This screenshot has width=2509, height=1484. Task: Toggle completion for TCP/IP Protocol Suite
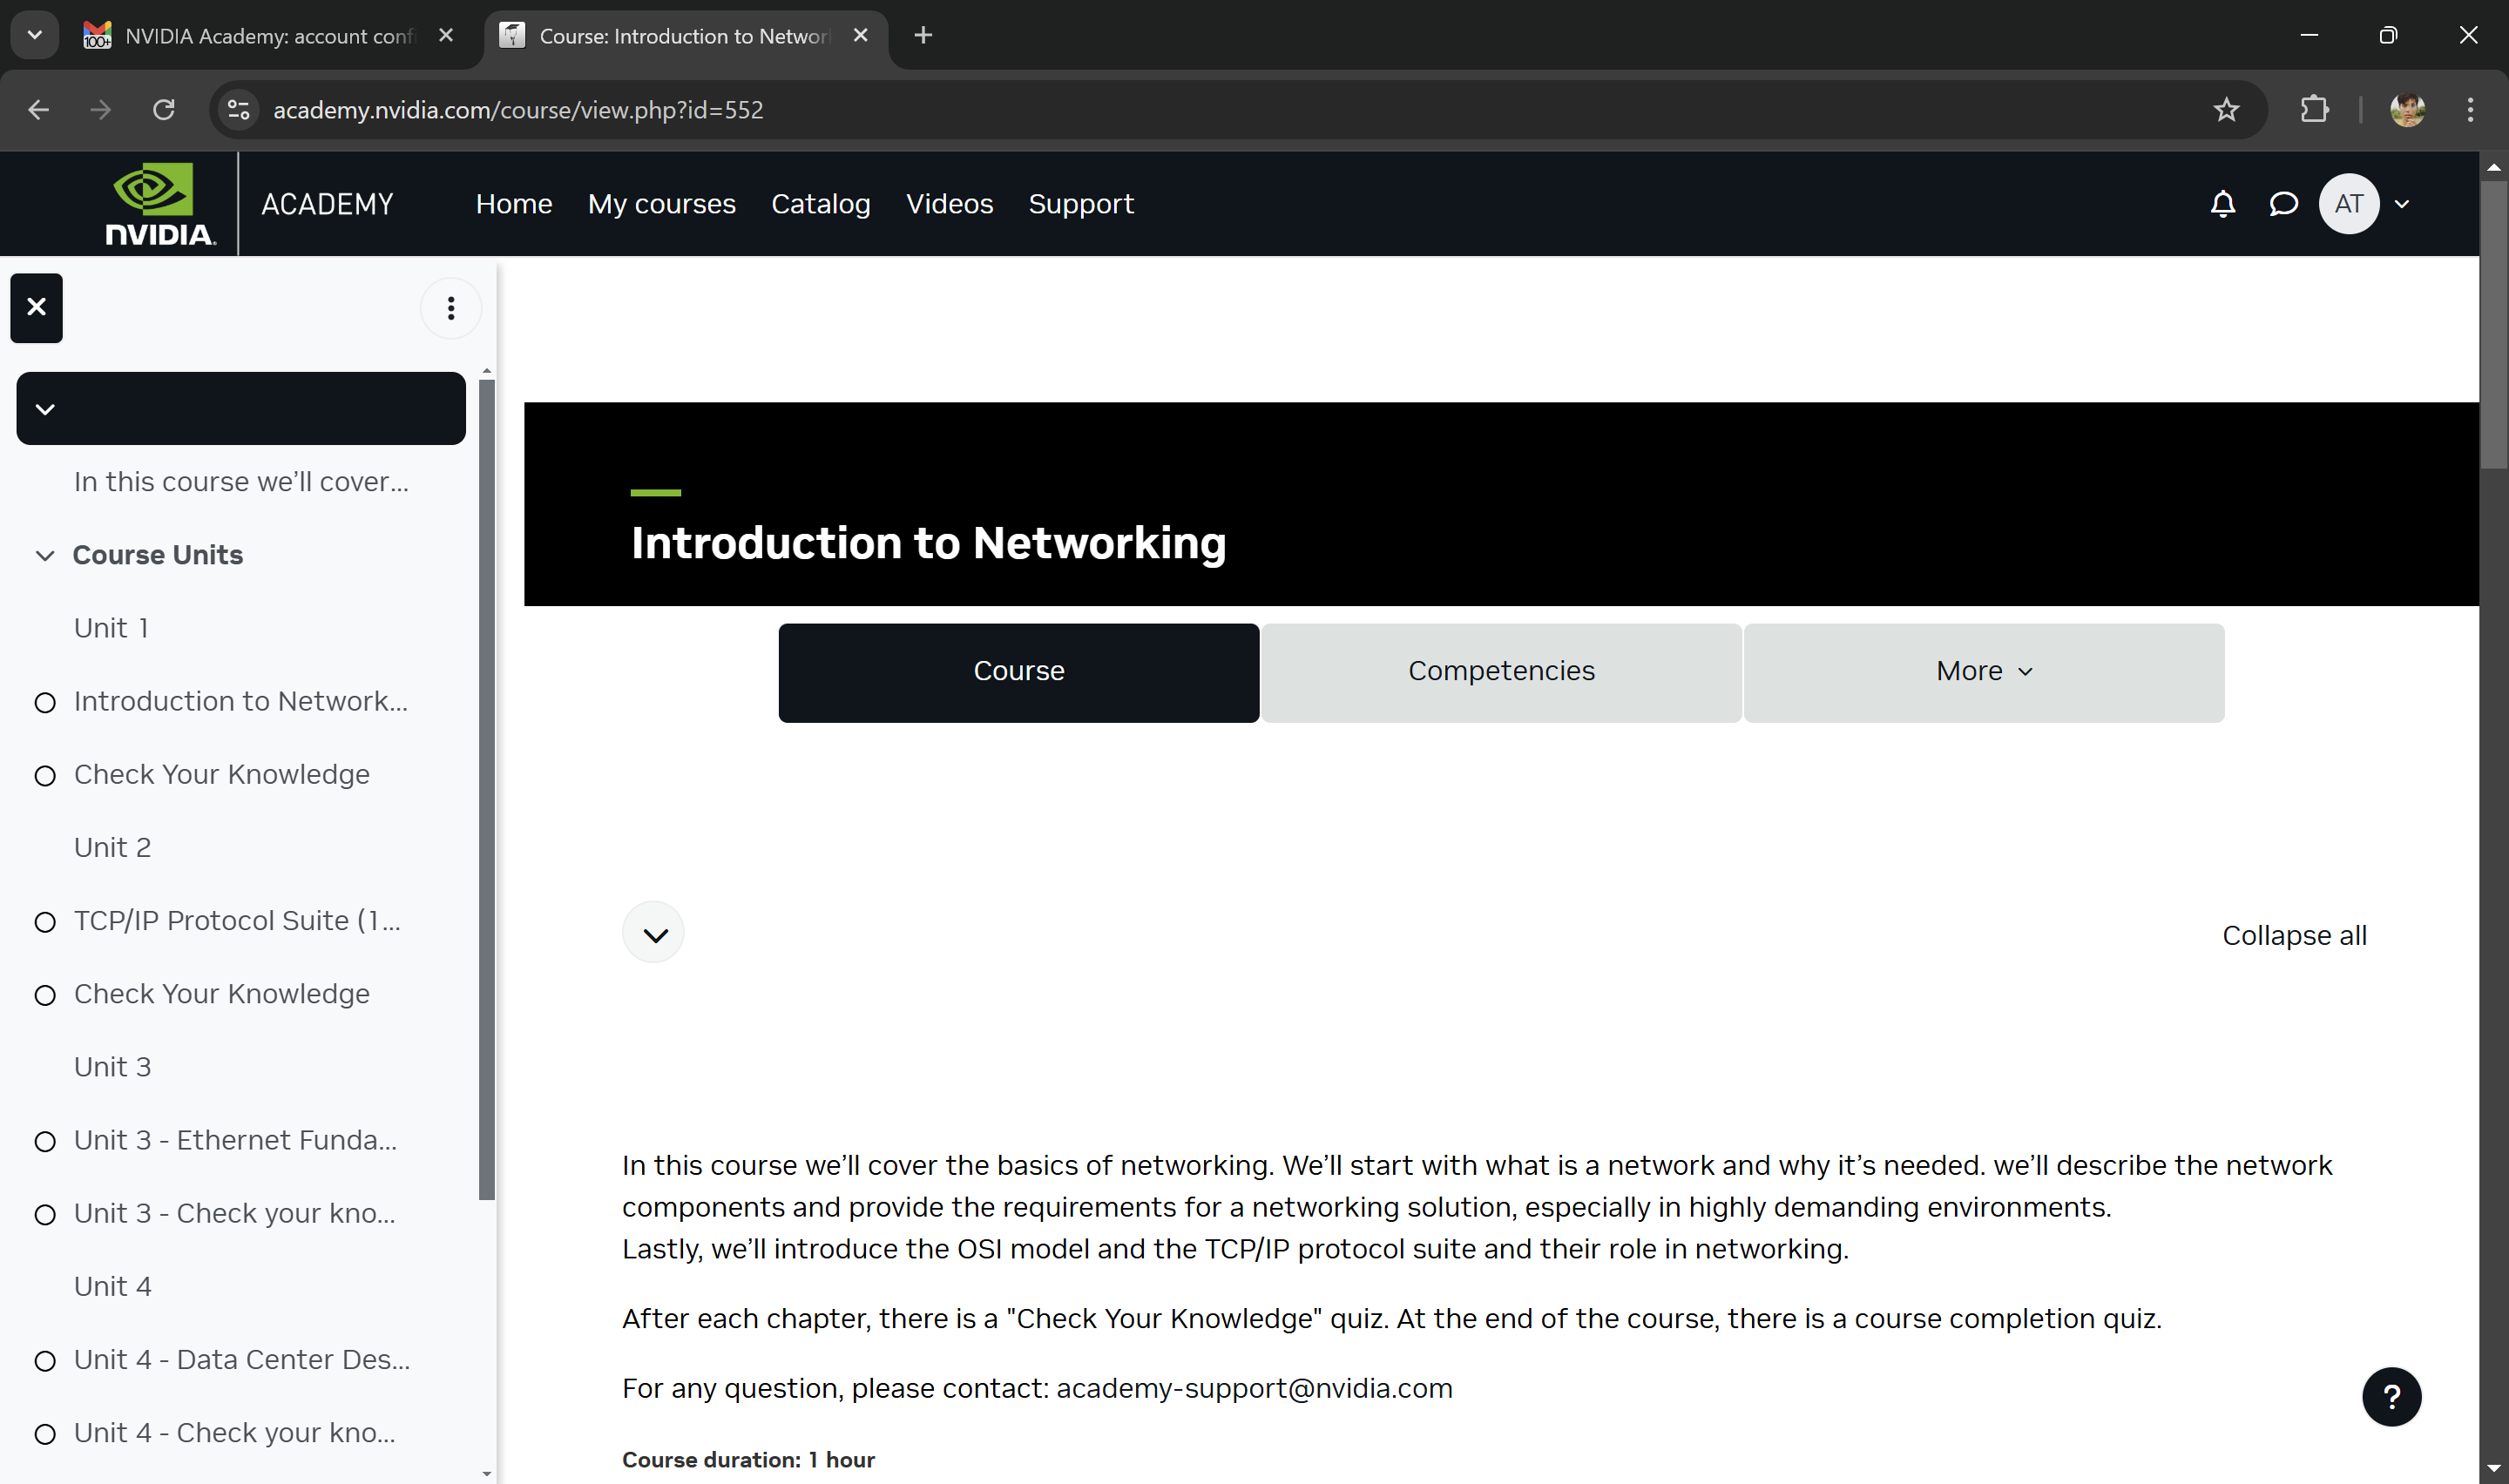click(x=44, y=922)
